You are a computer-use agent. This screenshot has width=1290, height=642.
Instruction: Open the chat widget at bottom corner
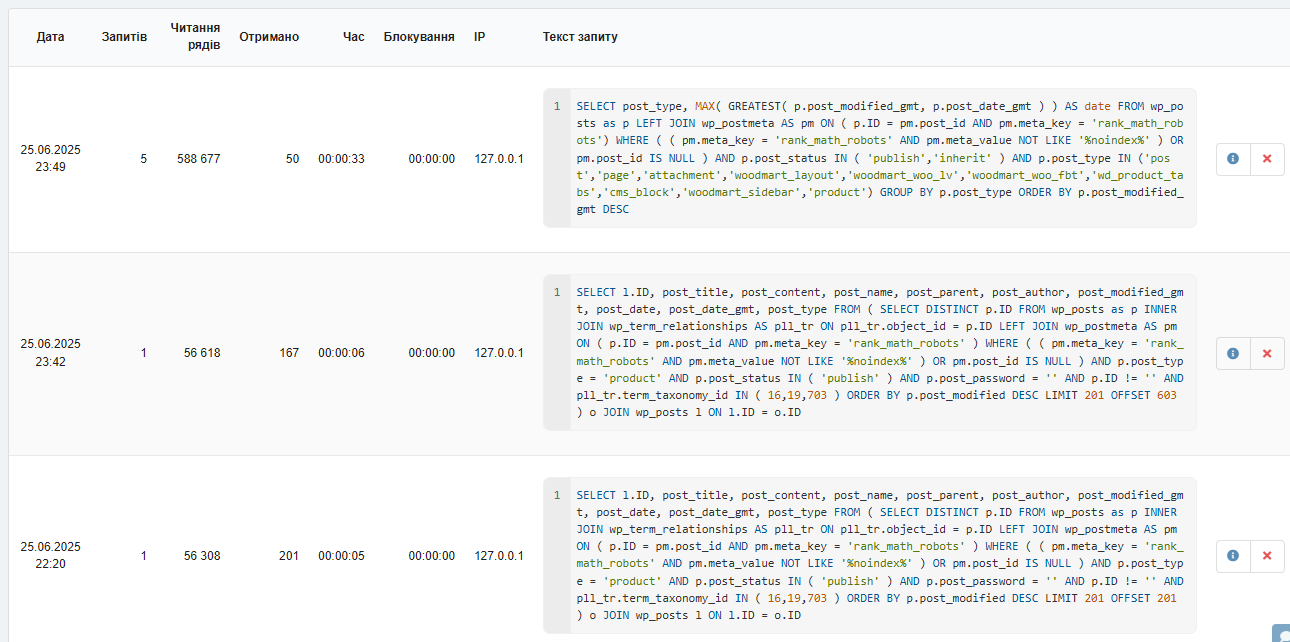(x=1281, y=633)
